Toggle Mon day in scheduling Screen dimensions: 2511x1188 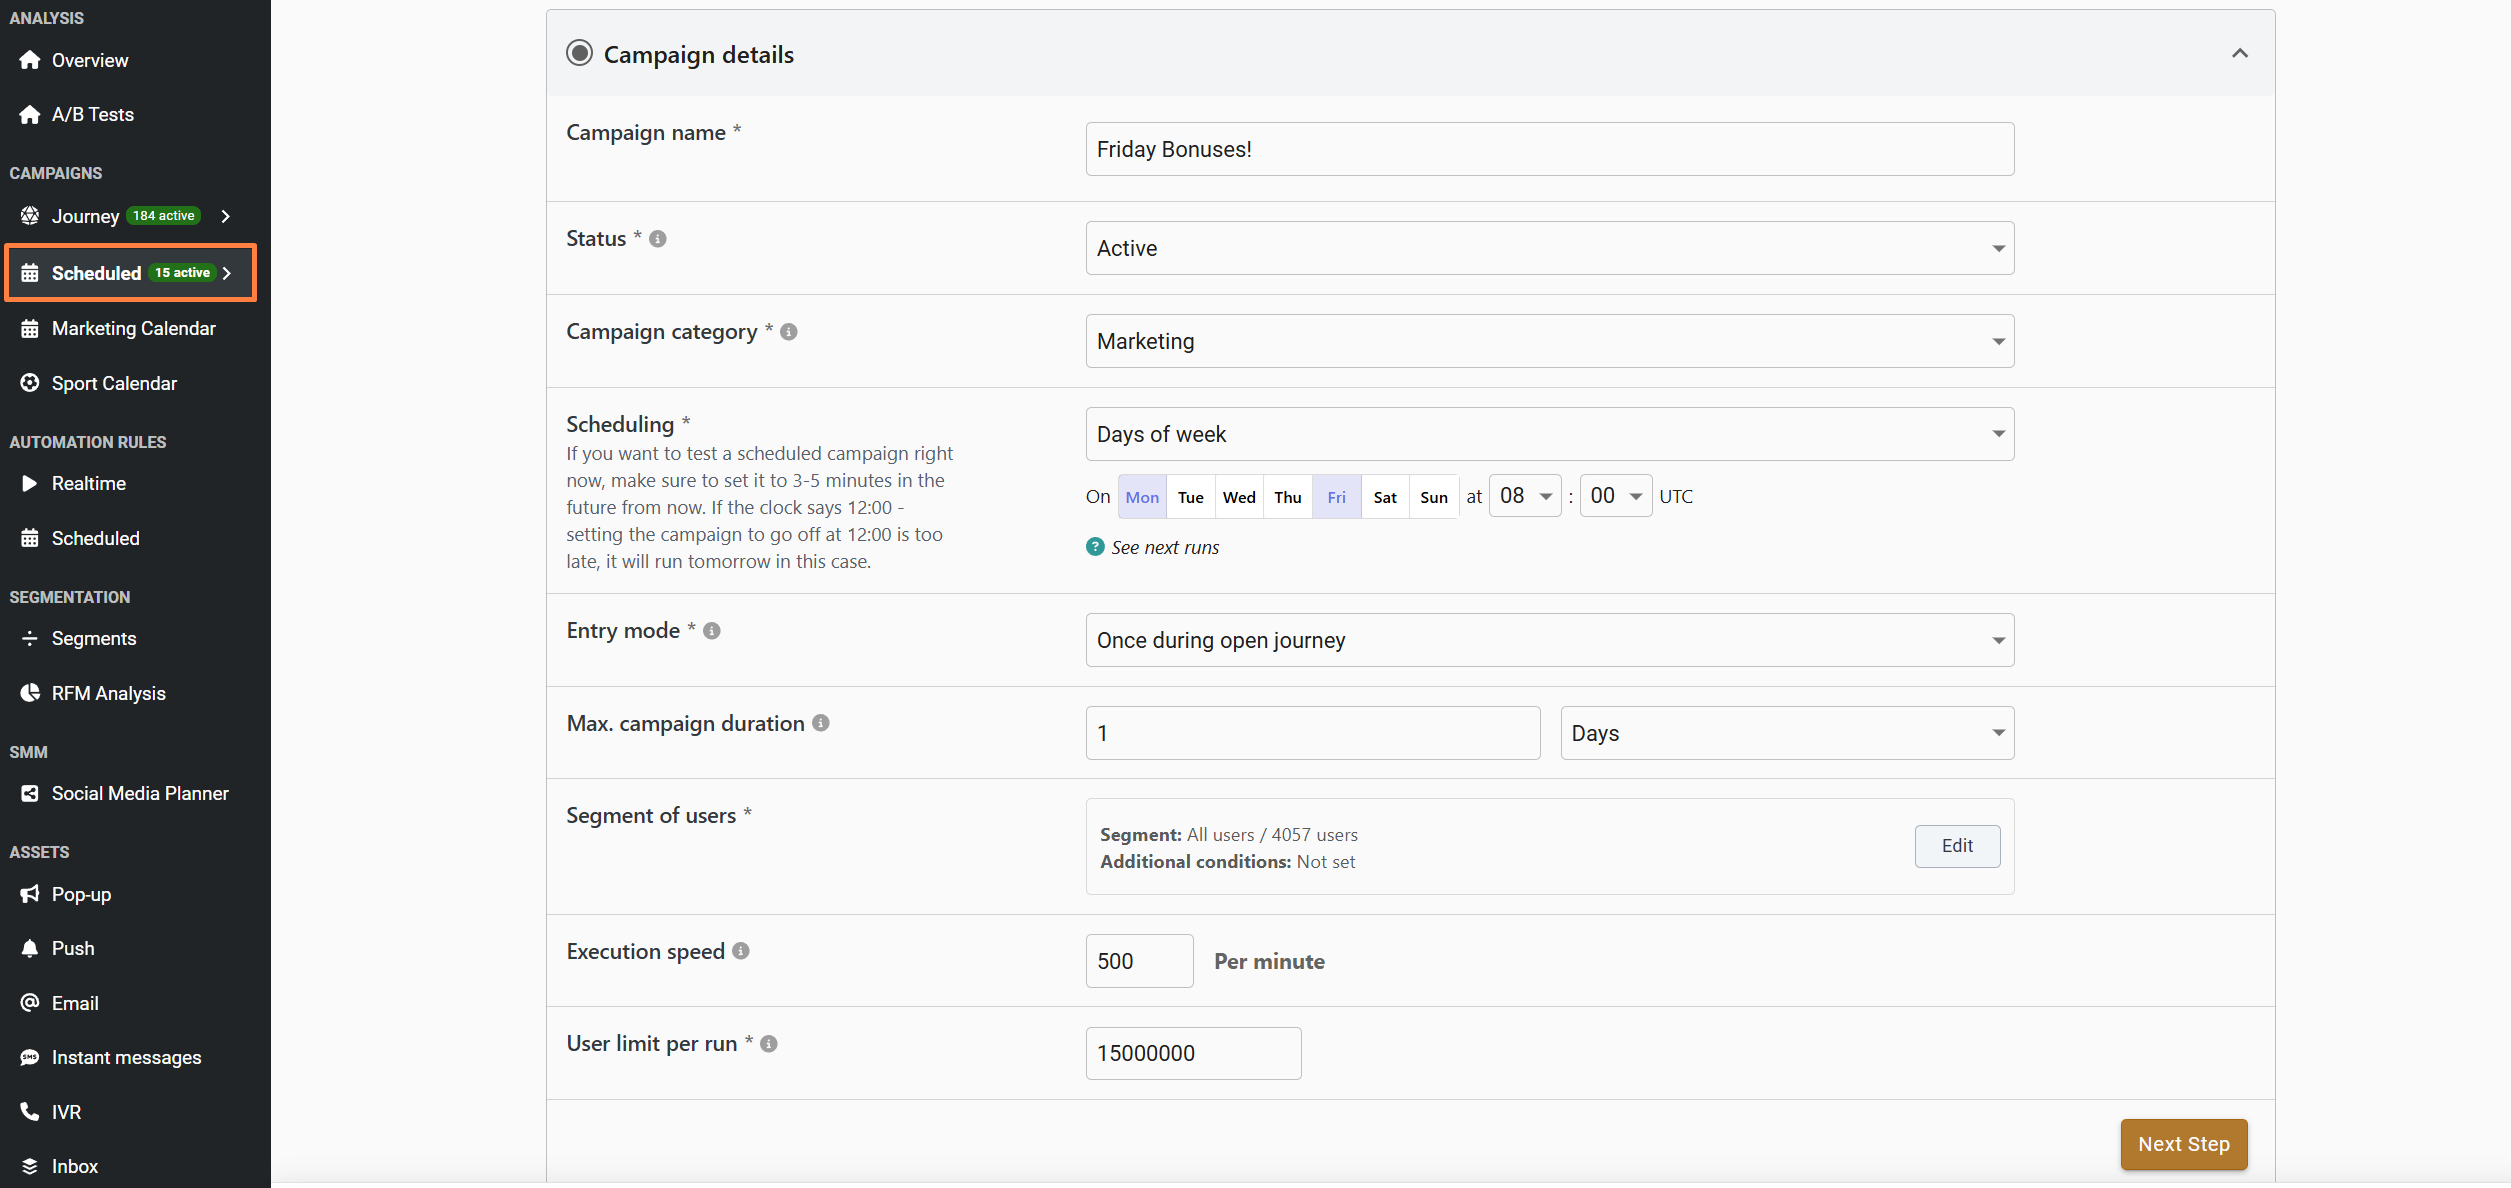[1142, 497]
